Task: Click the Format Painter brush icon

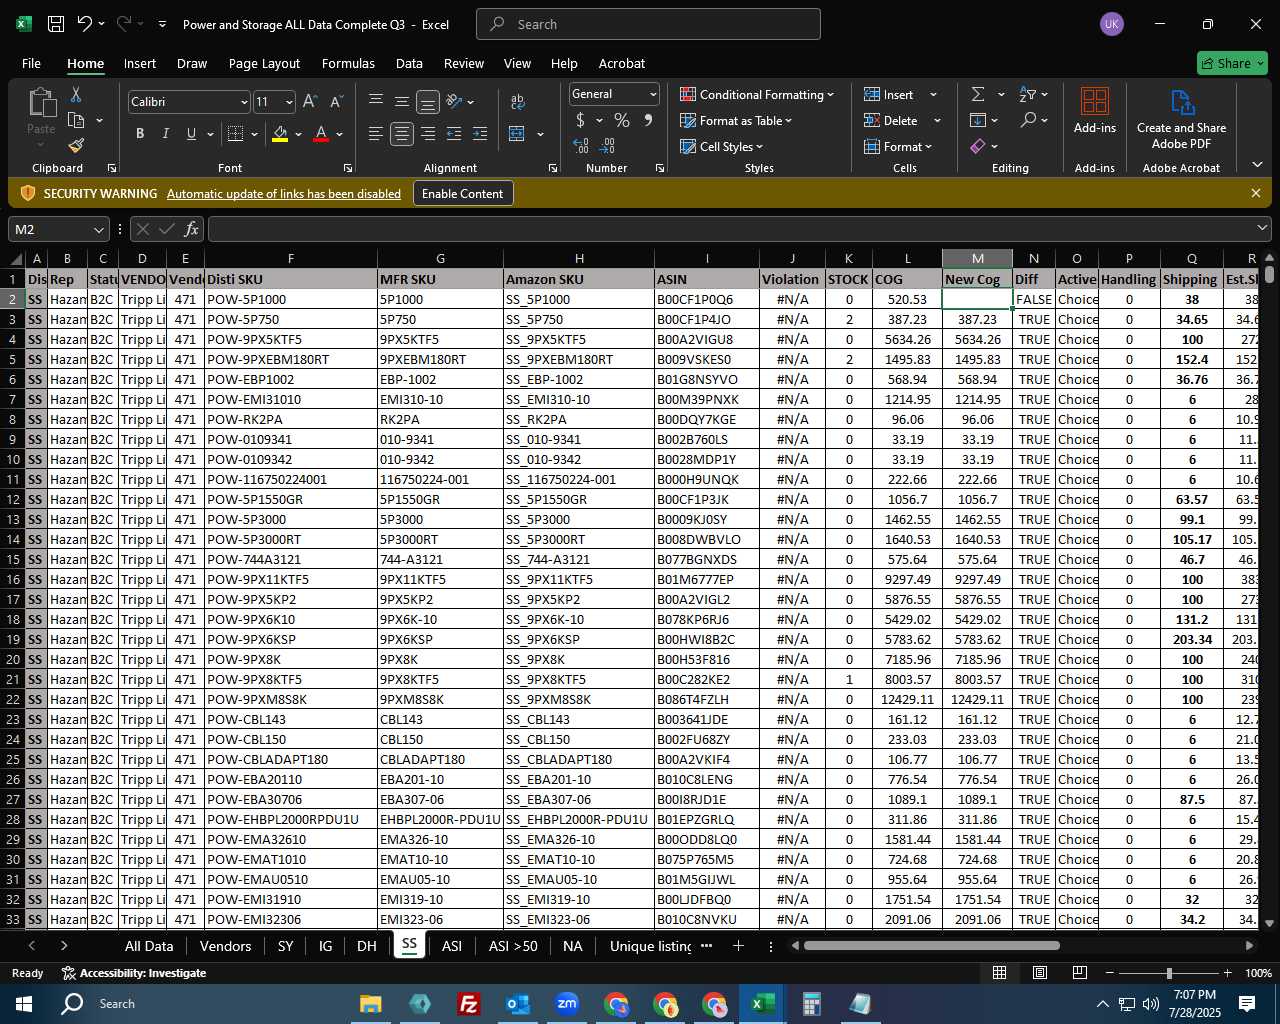Action: [76, 146]
